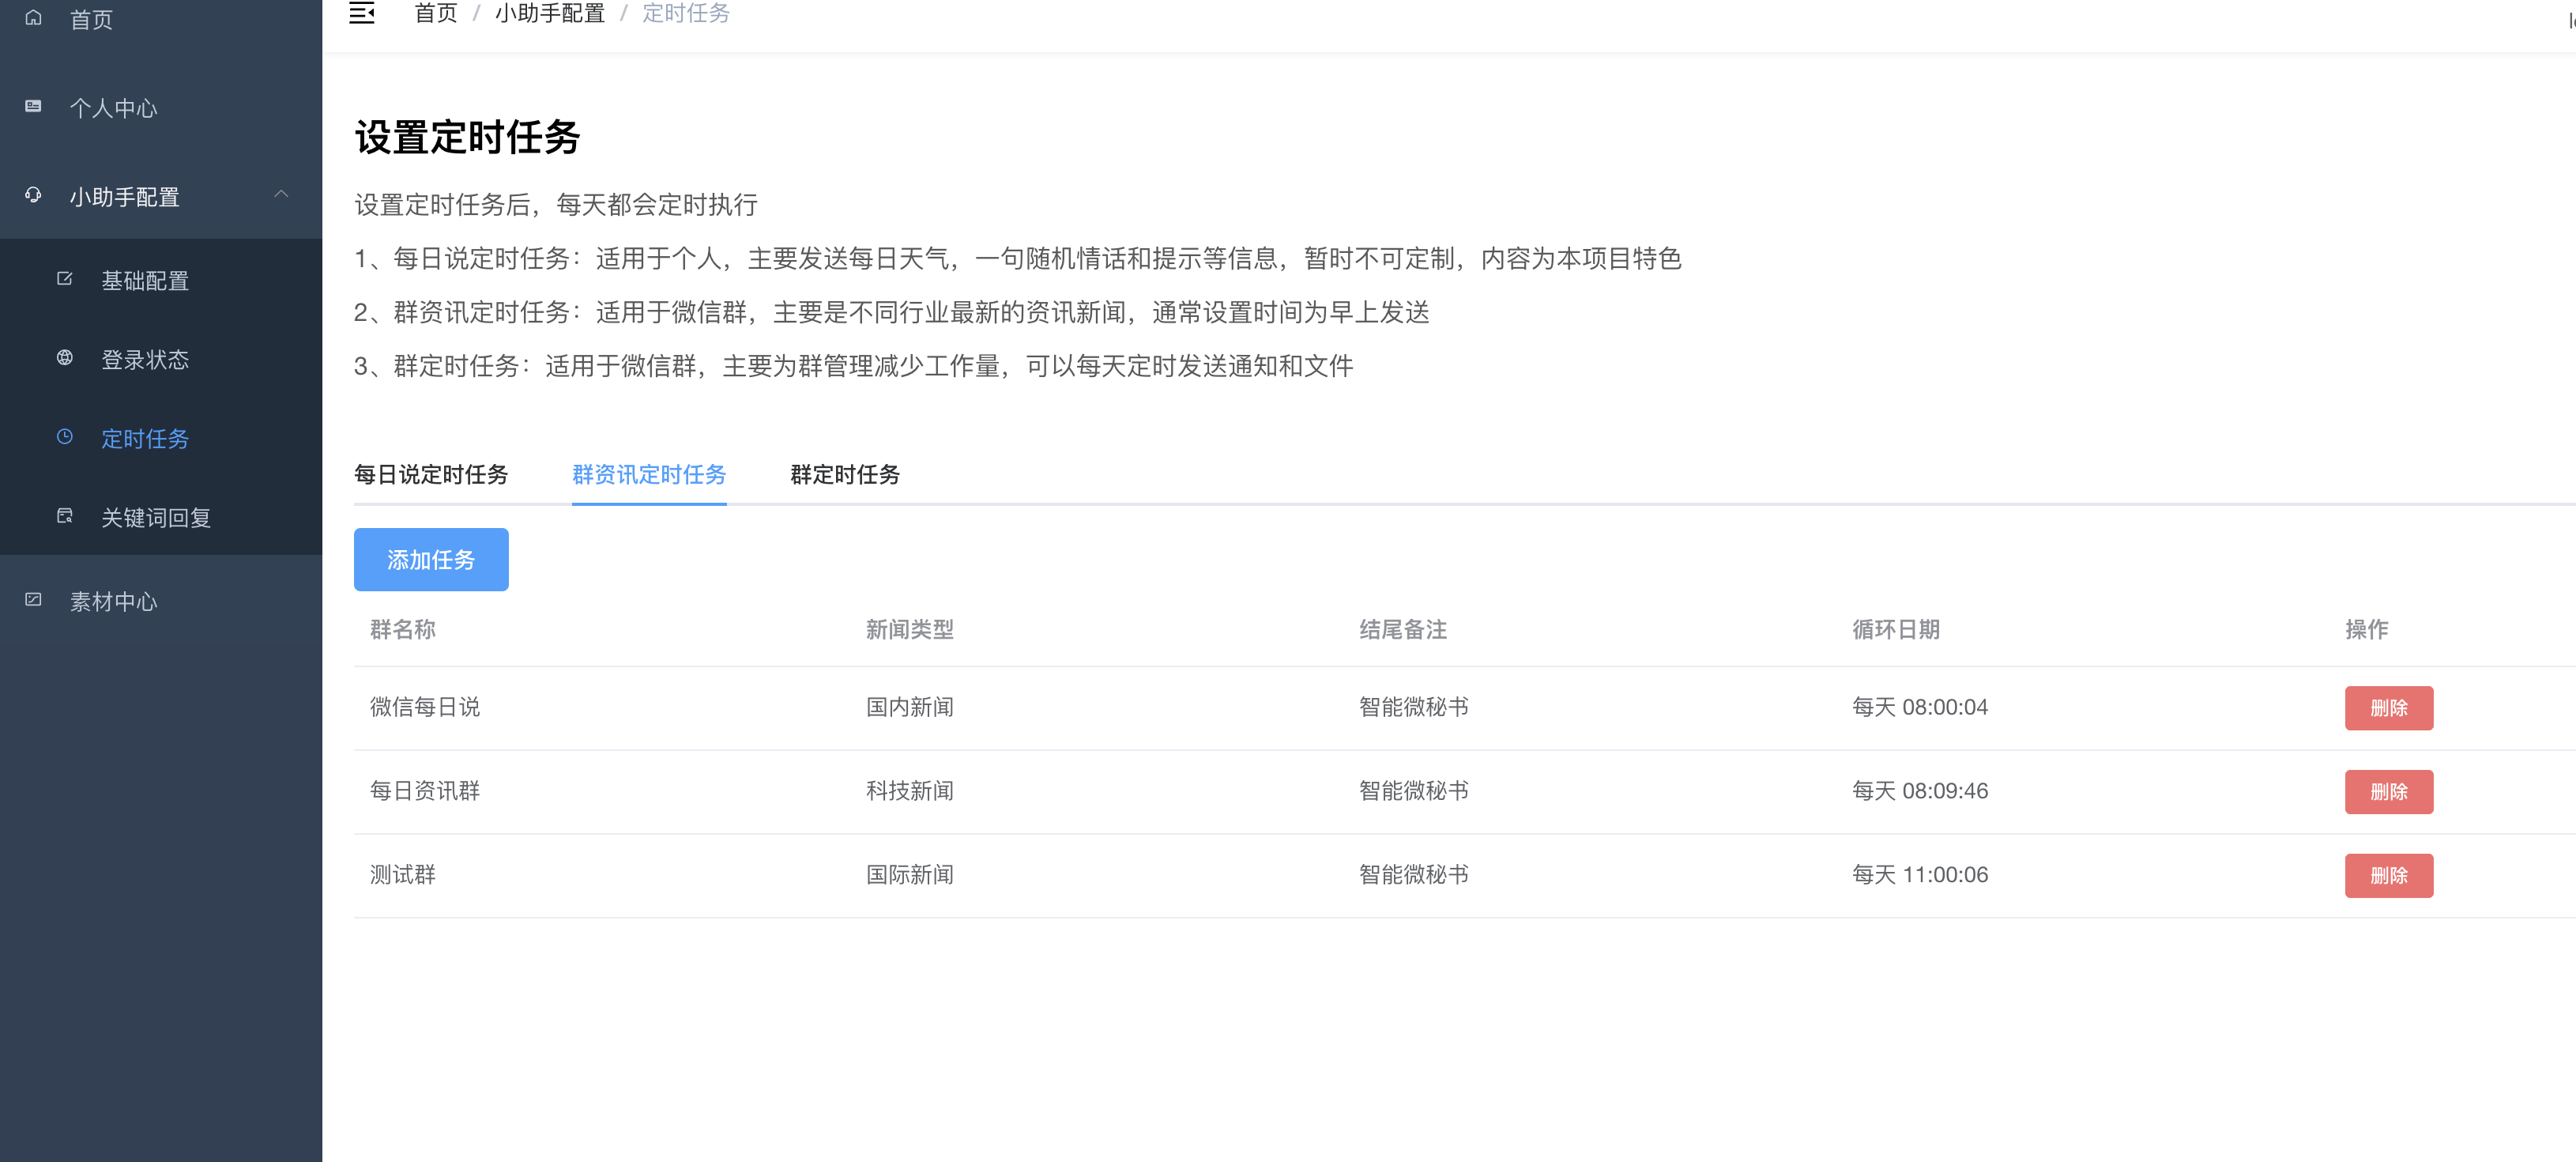Screen dimensions: 2576x1162
Task: Switch to the 群定时任务 tab
Action: (845, 475)
